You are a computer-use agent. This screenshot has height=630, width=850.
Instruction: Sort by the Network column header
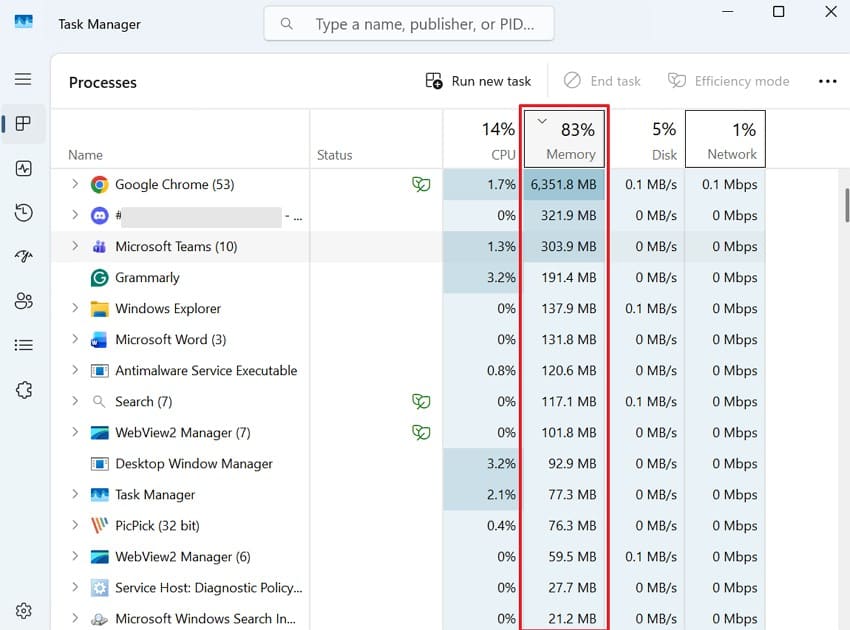tap(725, 139)
